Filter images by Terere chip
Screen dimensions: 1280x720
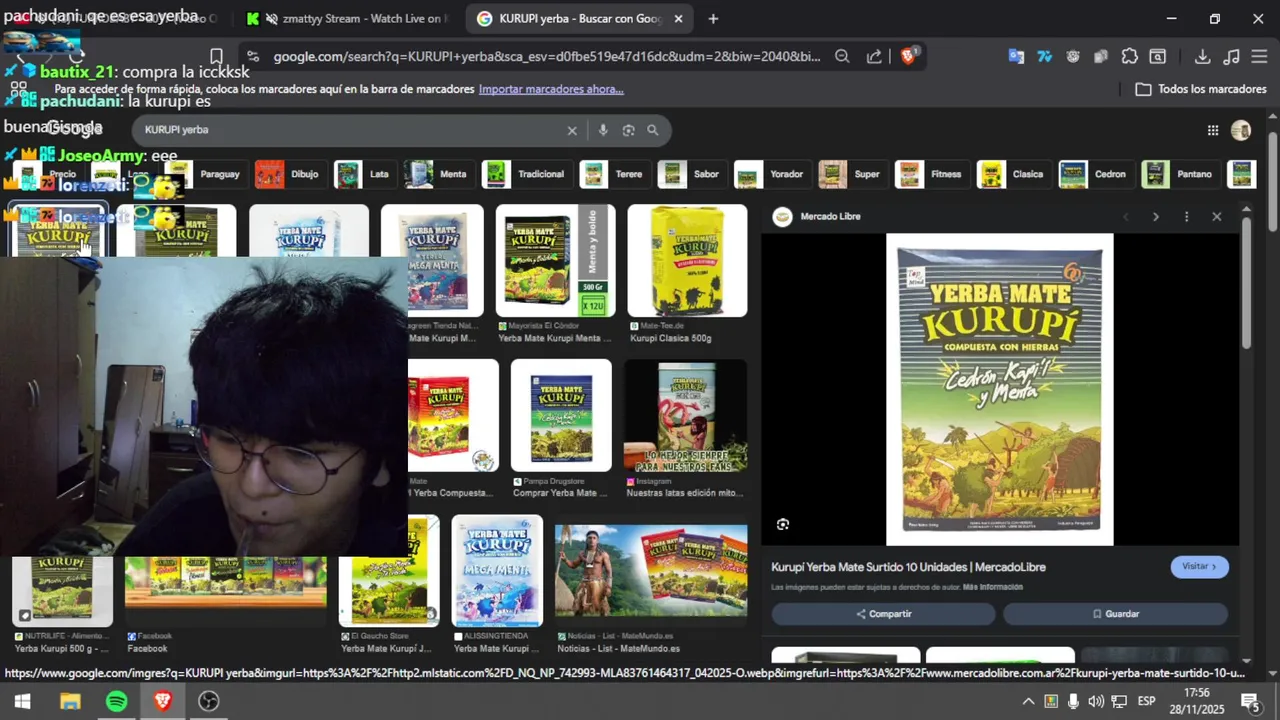click(x=614, y=174)
